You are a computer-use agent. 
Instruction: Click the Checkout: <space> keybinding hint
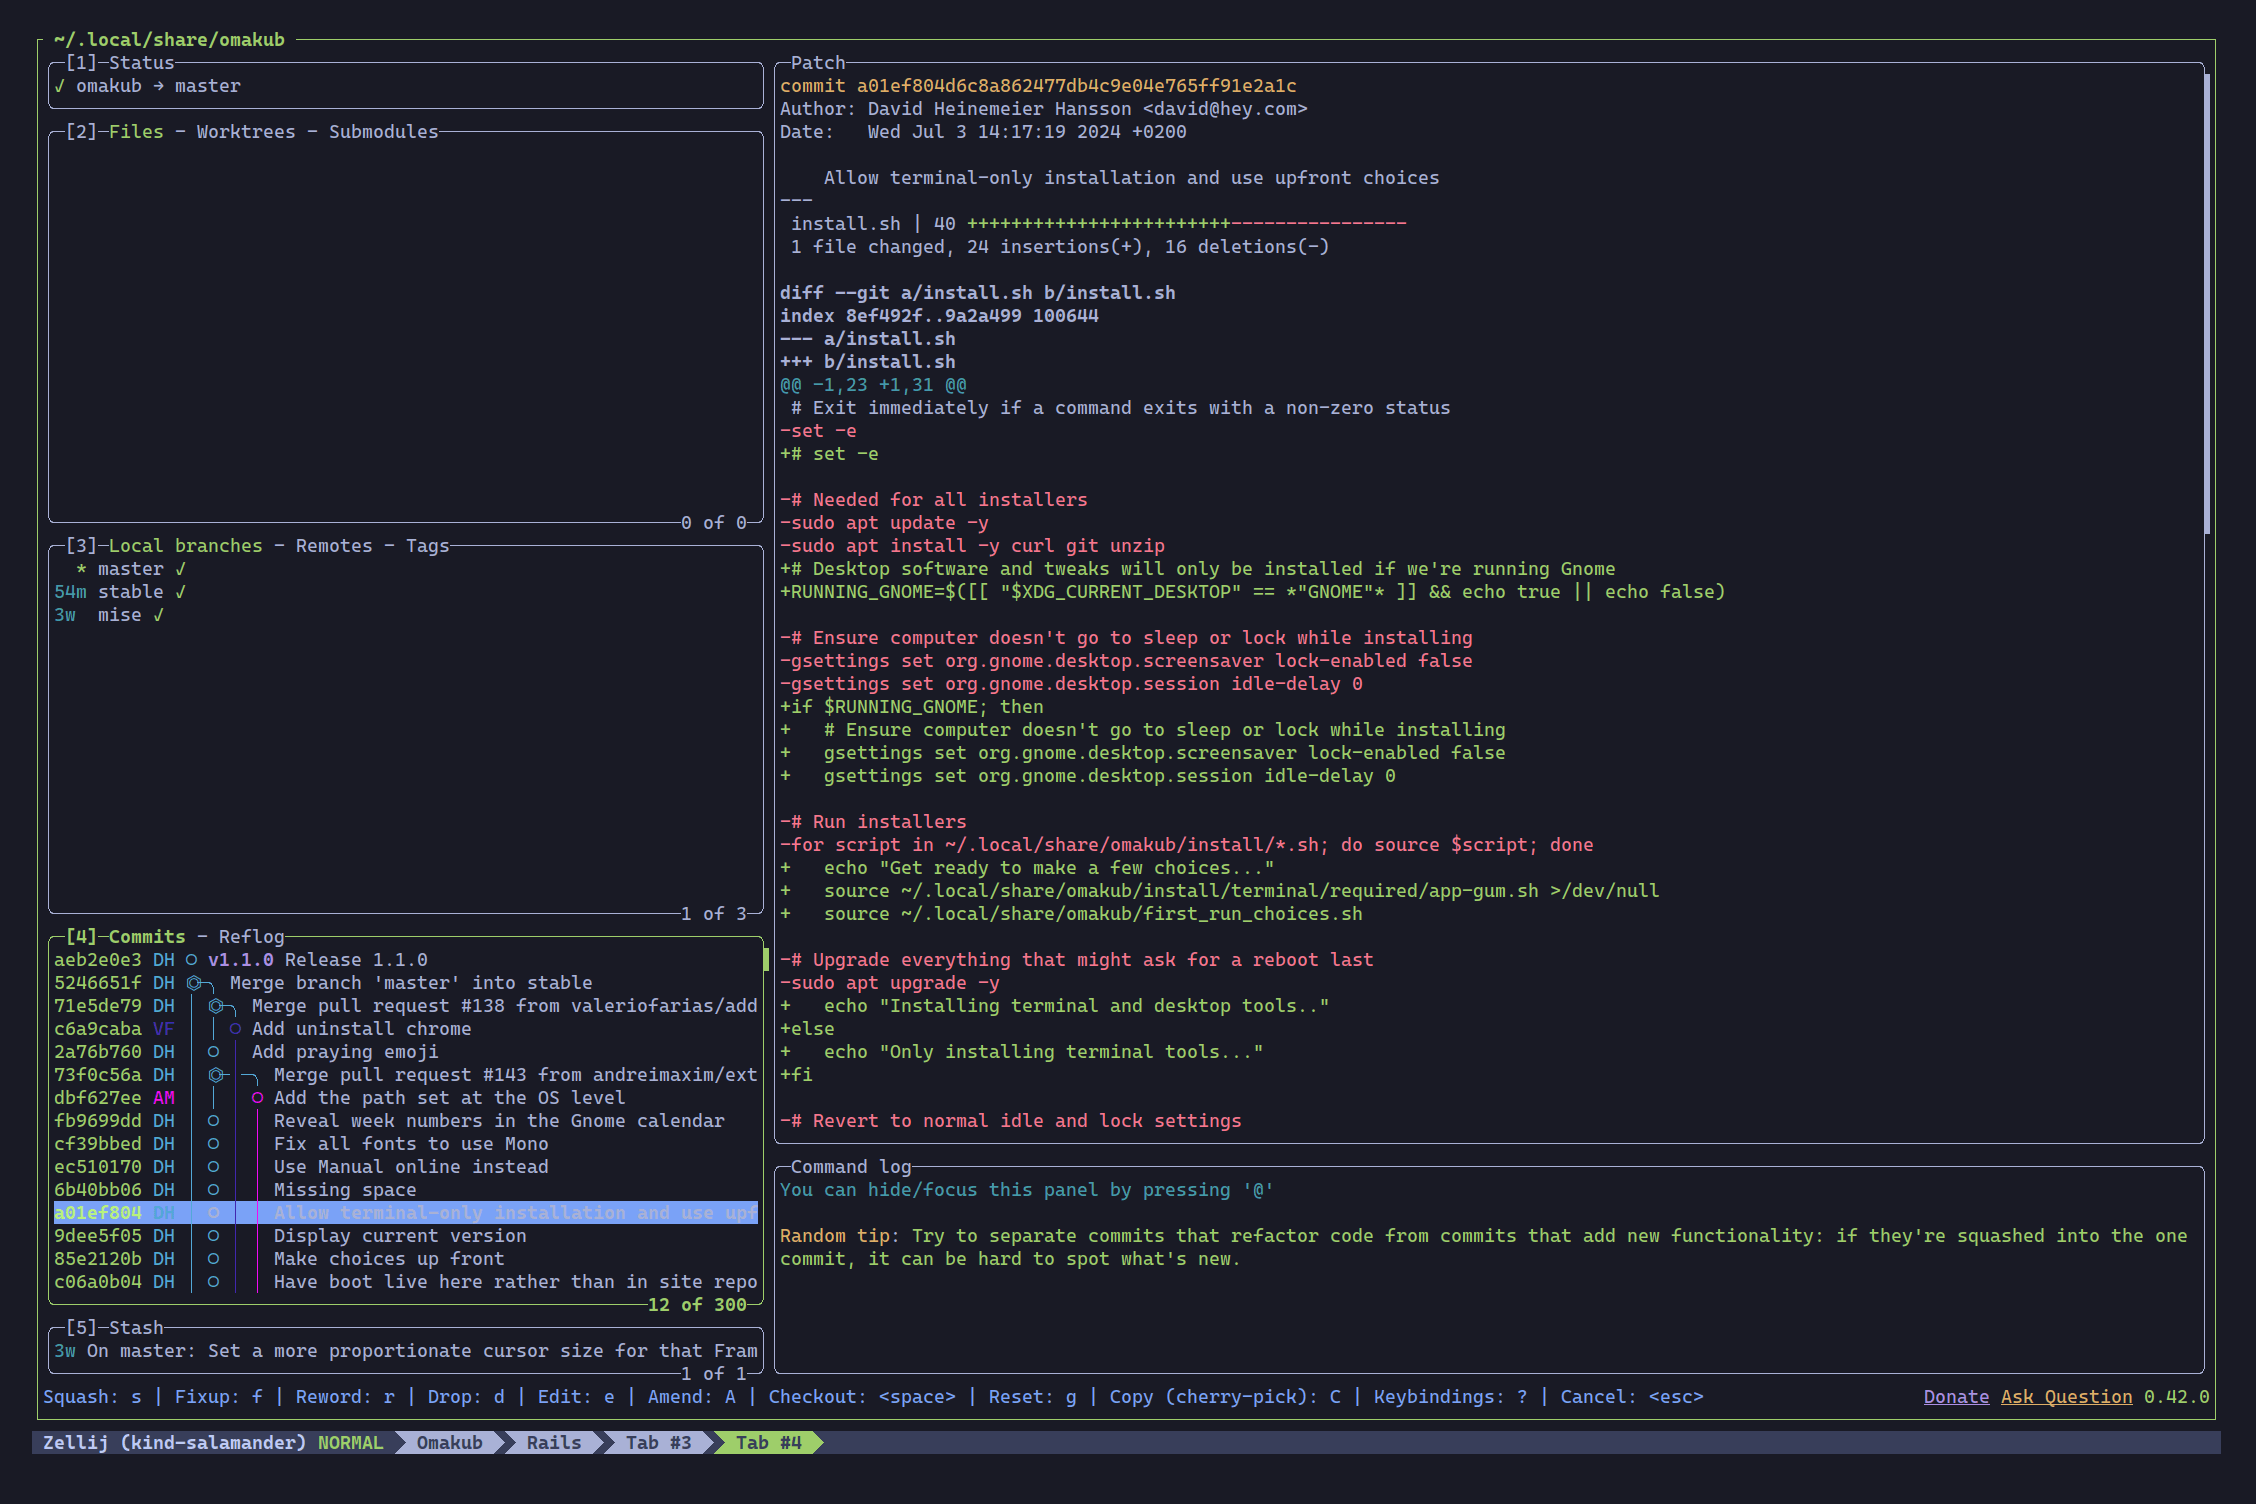tap(862, 1397)
